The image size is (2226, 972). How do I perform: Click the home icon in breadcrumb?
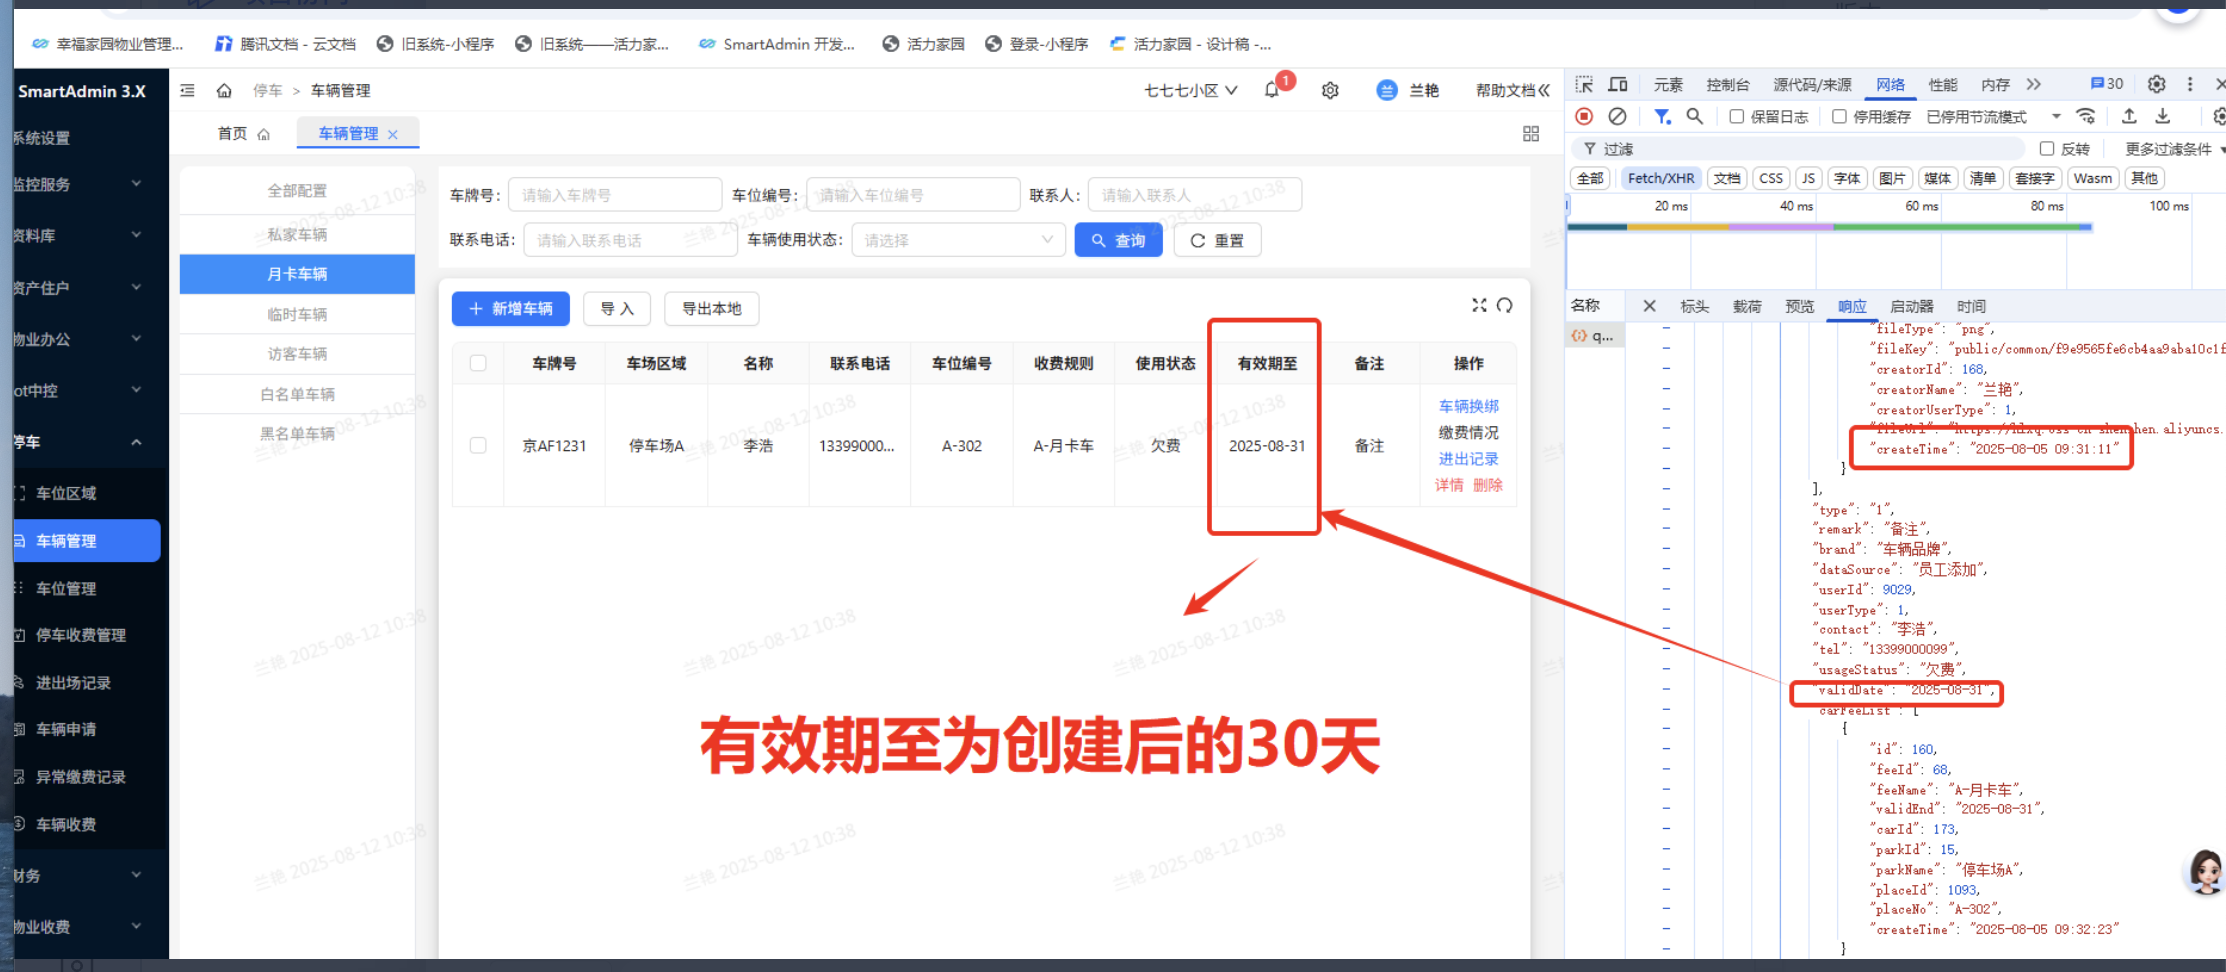[x=224, y=91]
